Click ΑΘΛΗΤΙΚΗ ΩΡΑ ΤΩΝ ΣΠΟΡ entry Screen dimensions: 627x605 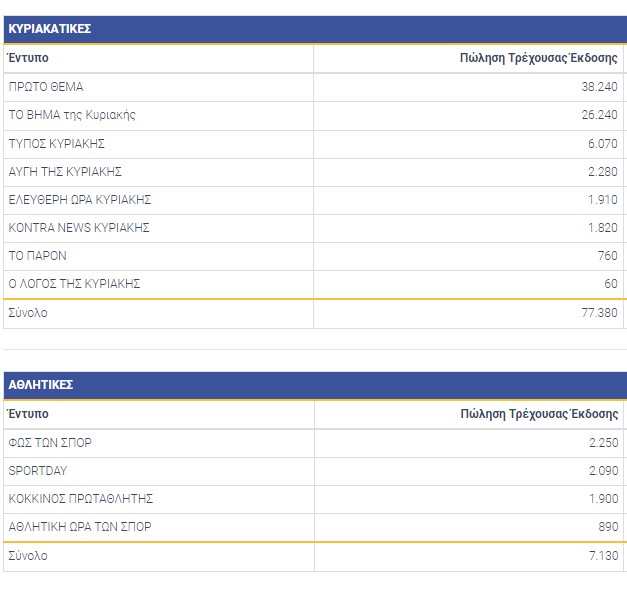coord(80,527)
